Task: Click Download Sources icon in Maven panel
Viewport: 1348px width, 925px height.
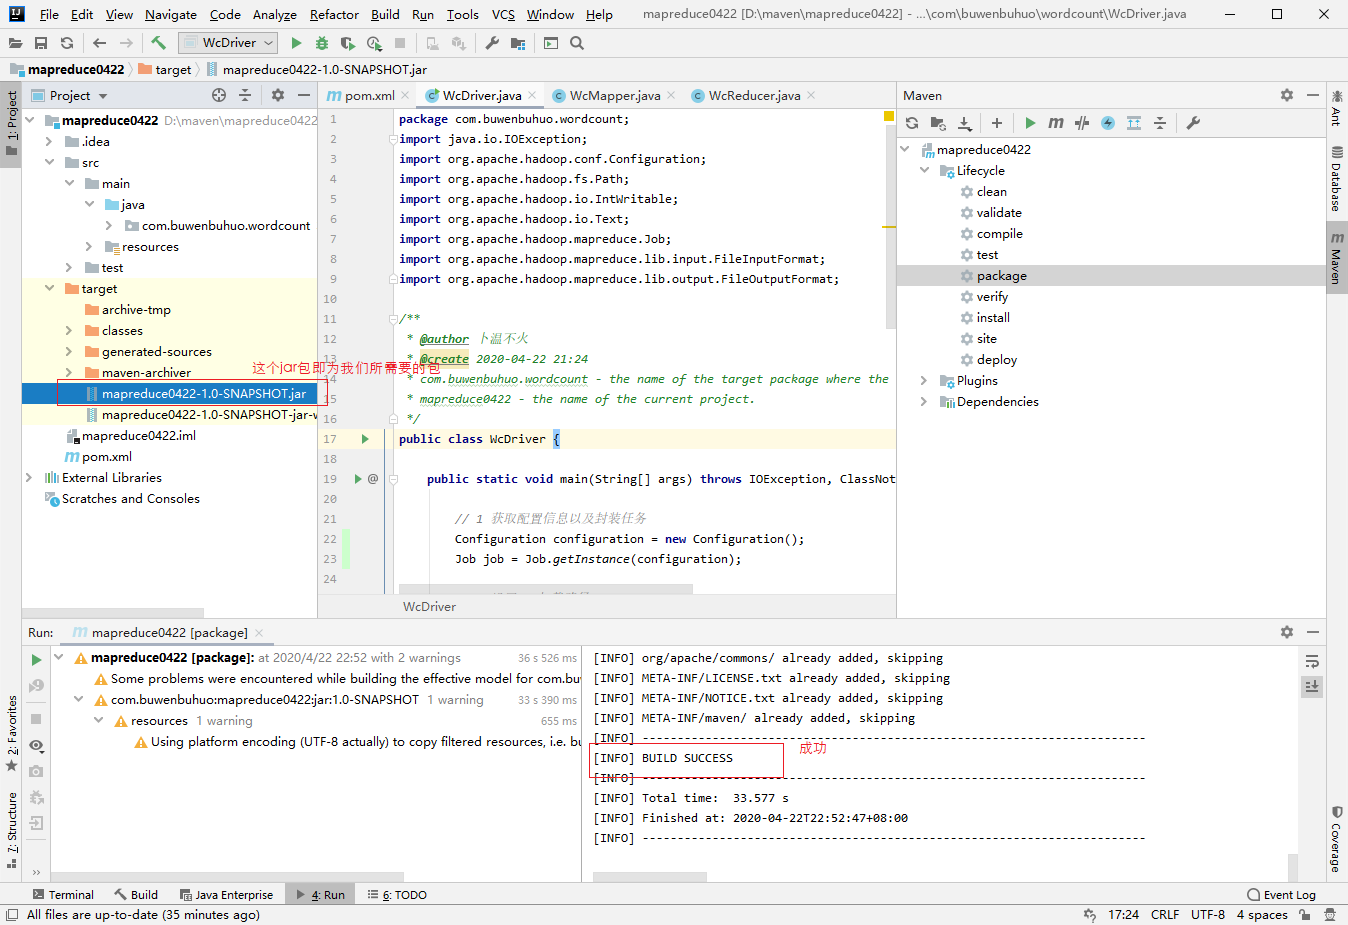Action: pyautogui.click(x=964, y=123)
